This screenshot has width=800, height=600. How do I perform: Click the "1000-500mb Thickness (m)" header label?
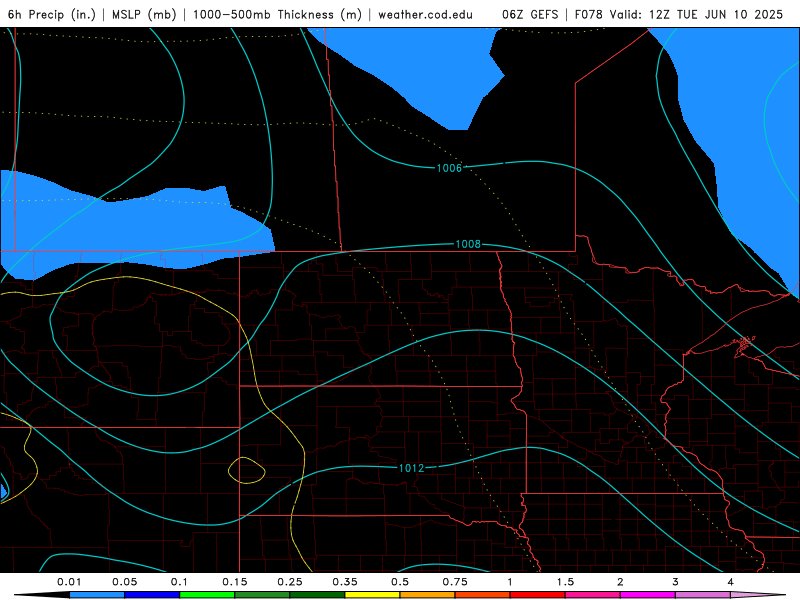[x=277, y=14]
